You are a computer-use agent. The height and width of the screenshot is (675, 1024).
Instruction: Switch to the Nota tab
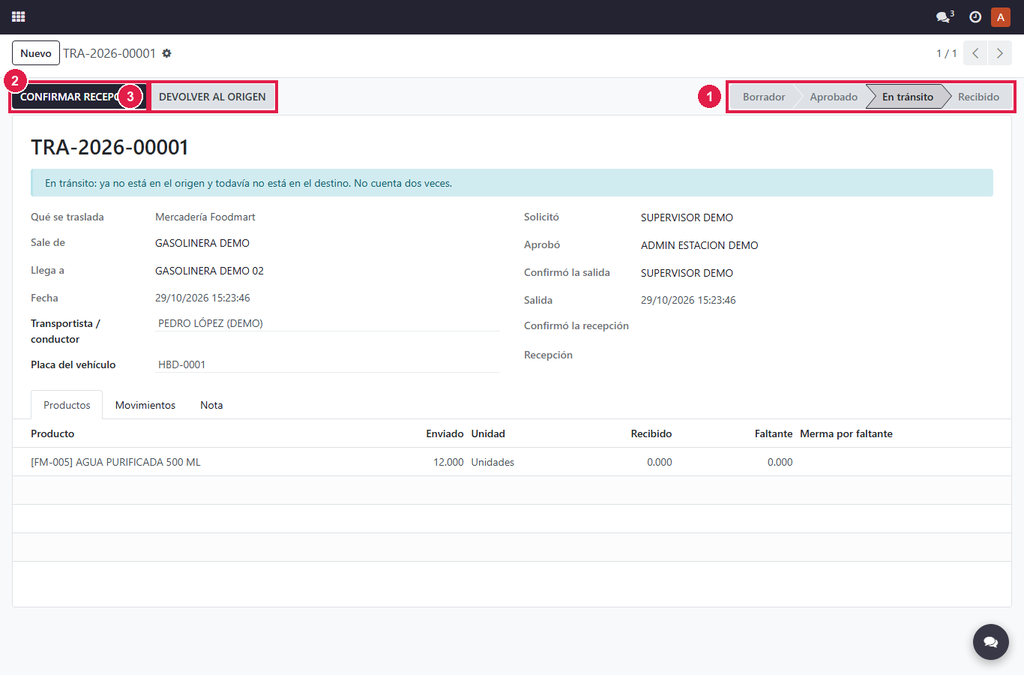pyautogui.click(x=212, y=405)
